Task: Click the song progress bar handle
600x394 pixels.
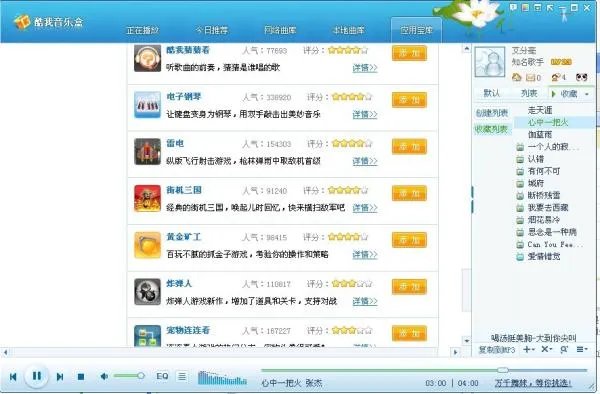Action: (x=503, y=370)
